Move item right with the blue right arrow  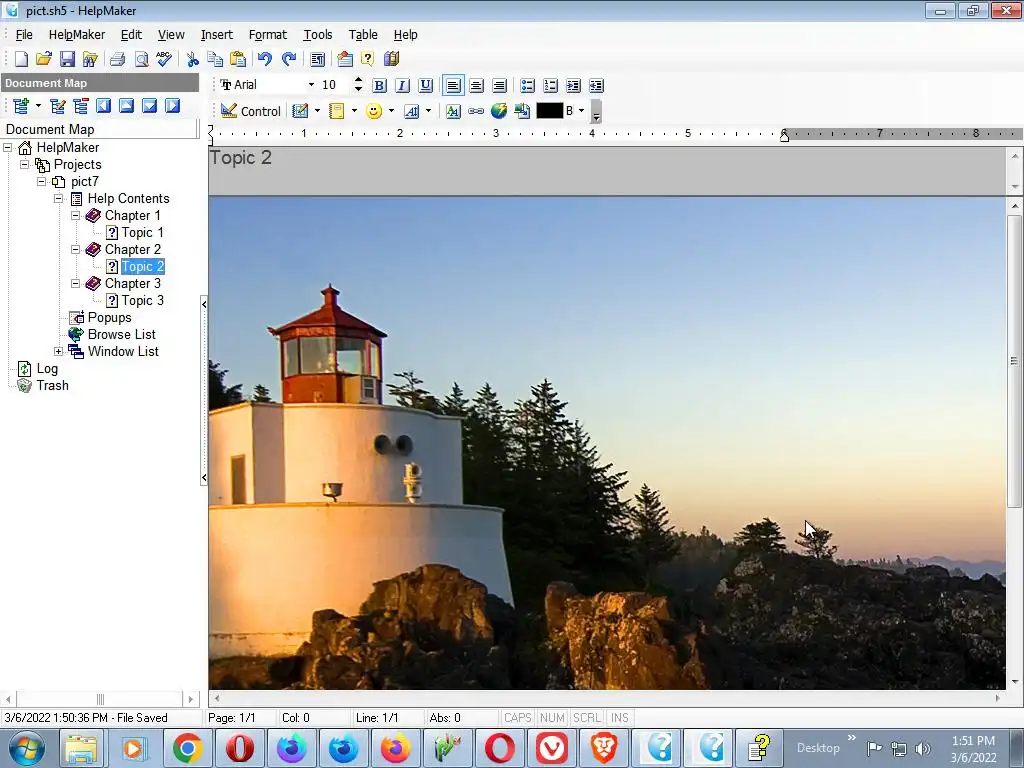pyautogui.click(x=172, y=106)
